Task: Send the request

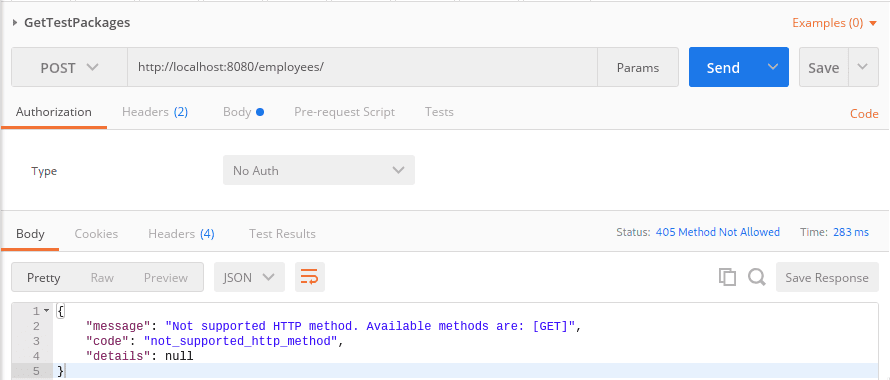Action: click(723, 67)
